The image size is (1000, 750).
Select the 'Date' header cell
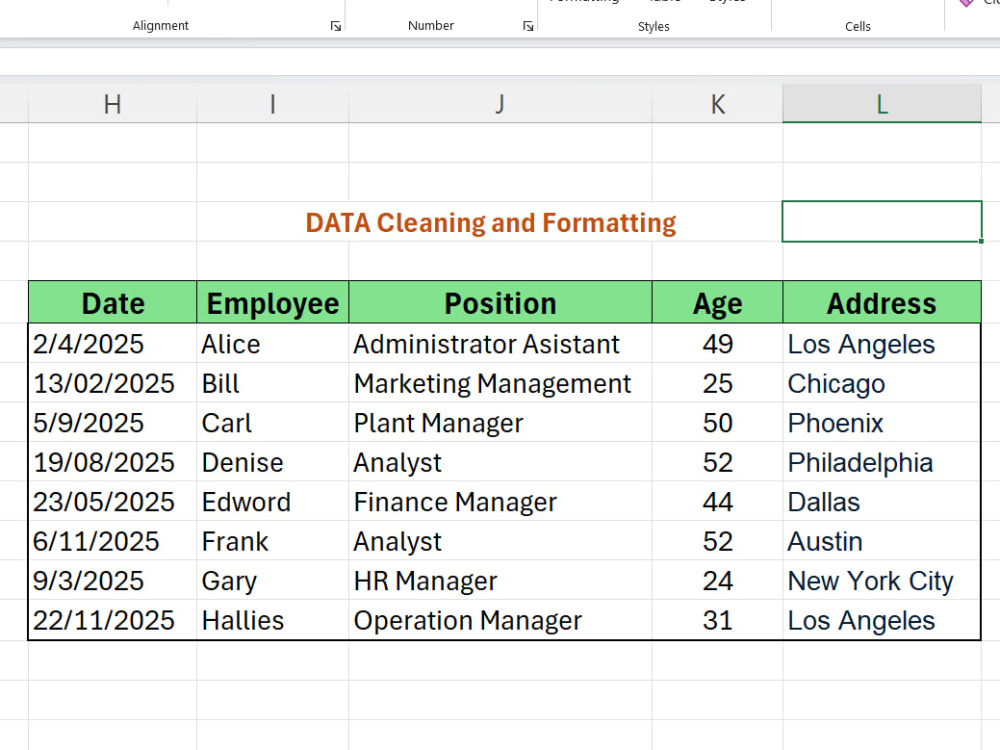113,302
